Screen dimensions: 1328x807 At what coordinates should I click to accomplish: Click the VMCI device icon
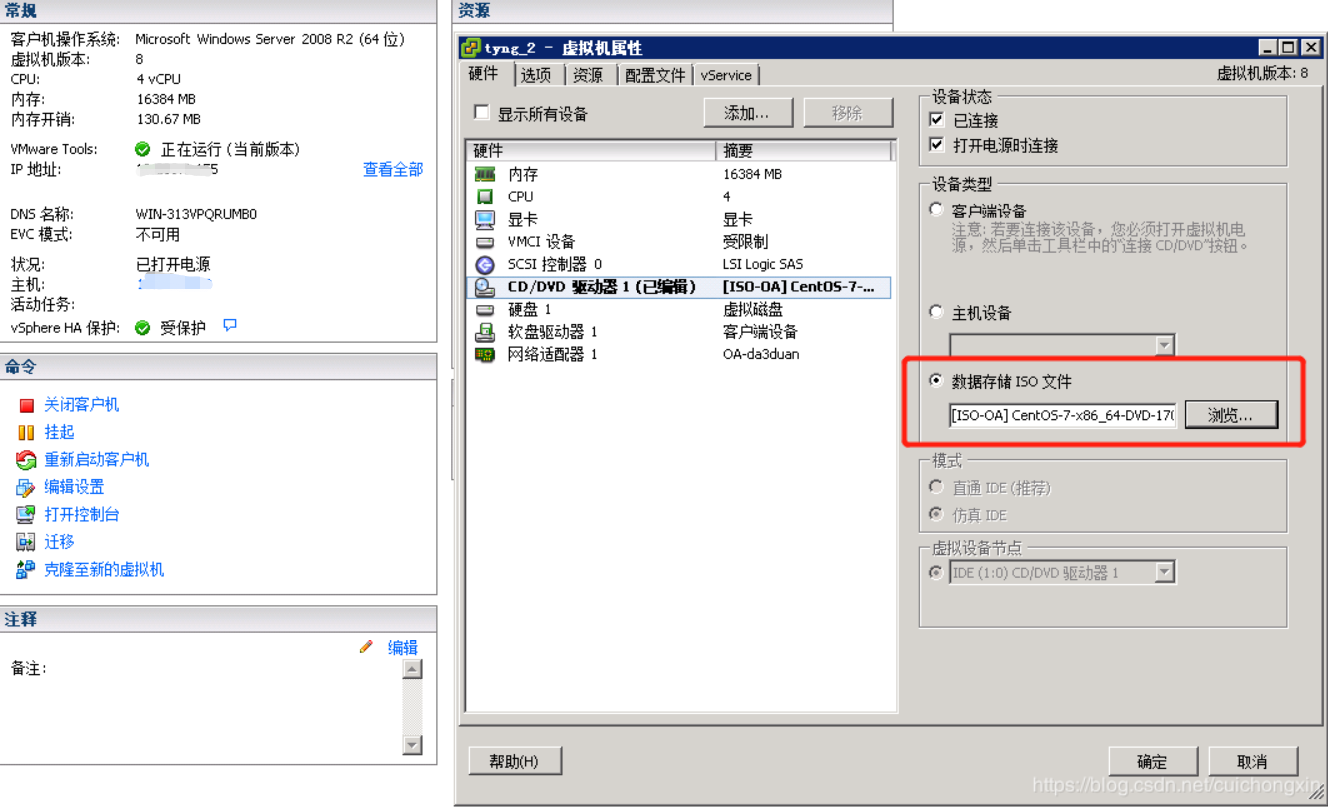(x=485, y=242)
